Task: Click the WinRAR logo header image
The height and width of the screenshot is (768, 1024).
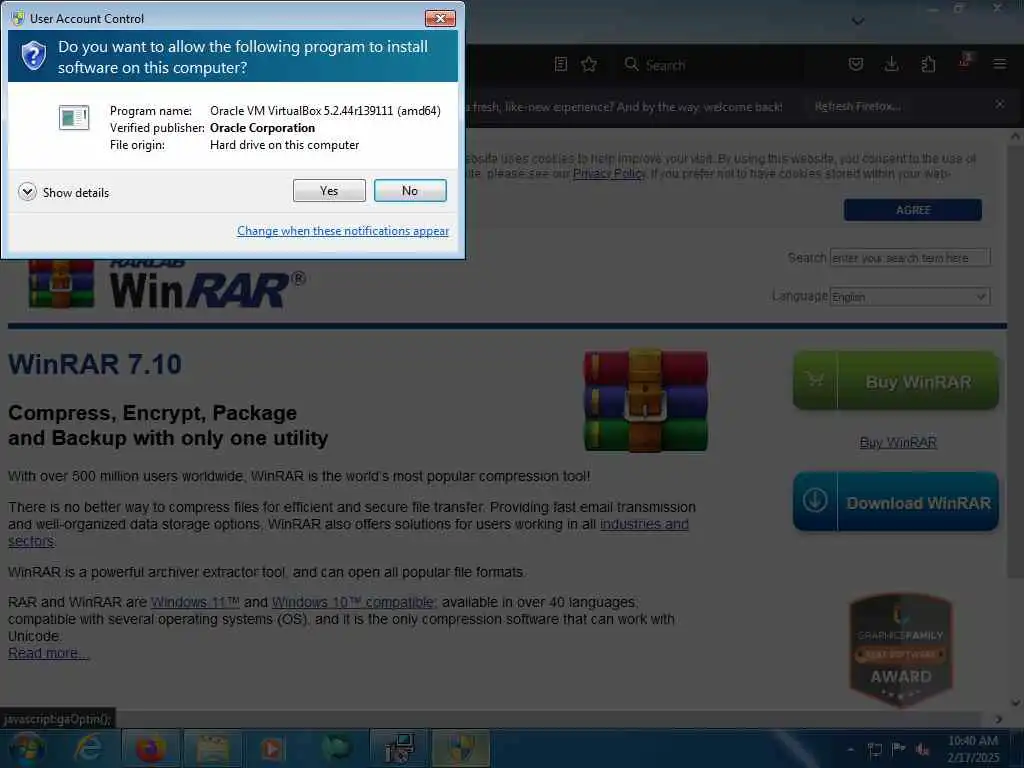Action: click(167, 283)
